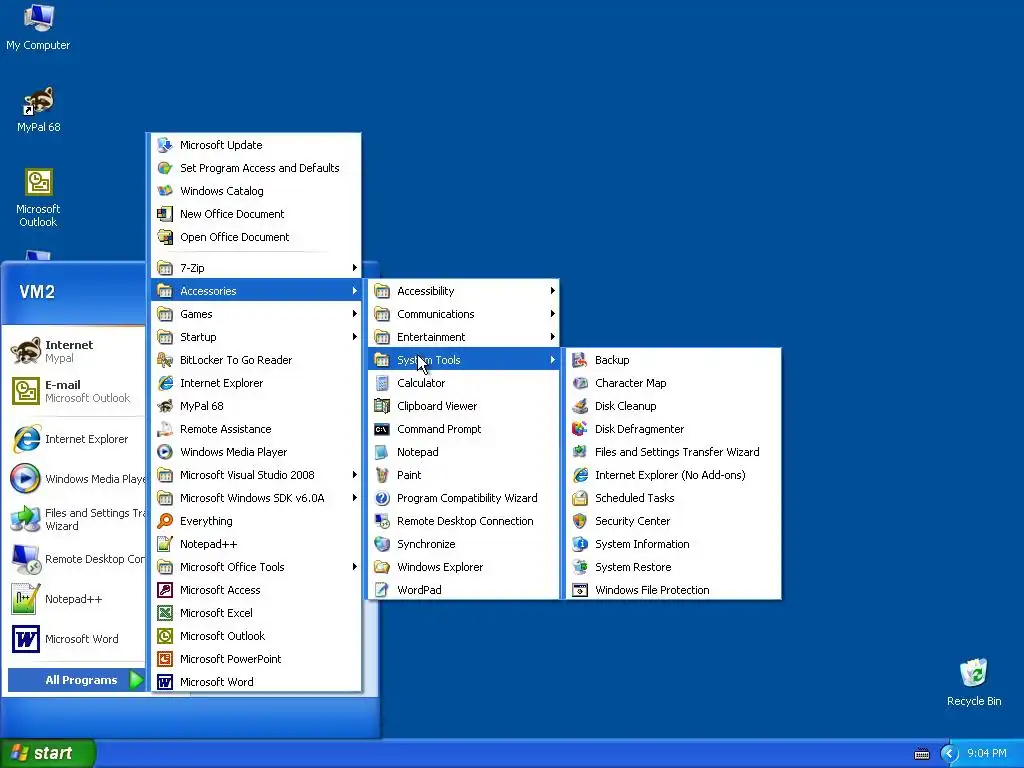Launch WordPad icon

point(382,590)
